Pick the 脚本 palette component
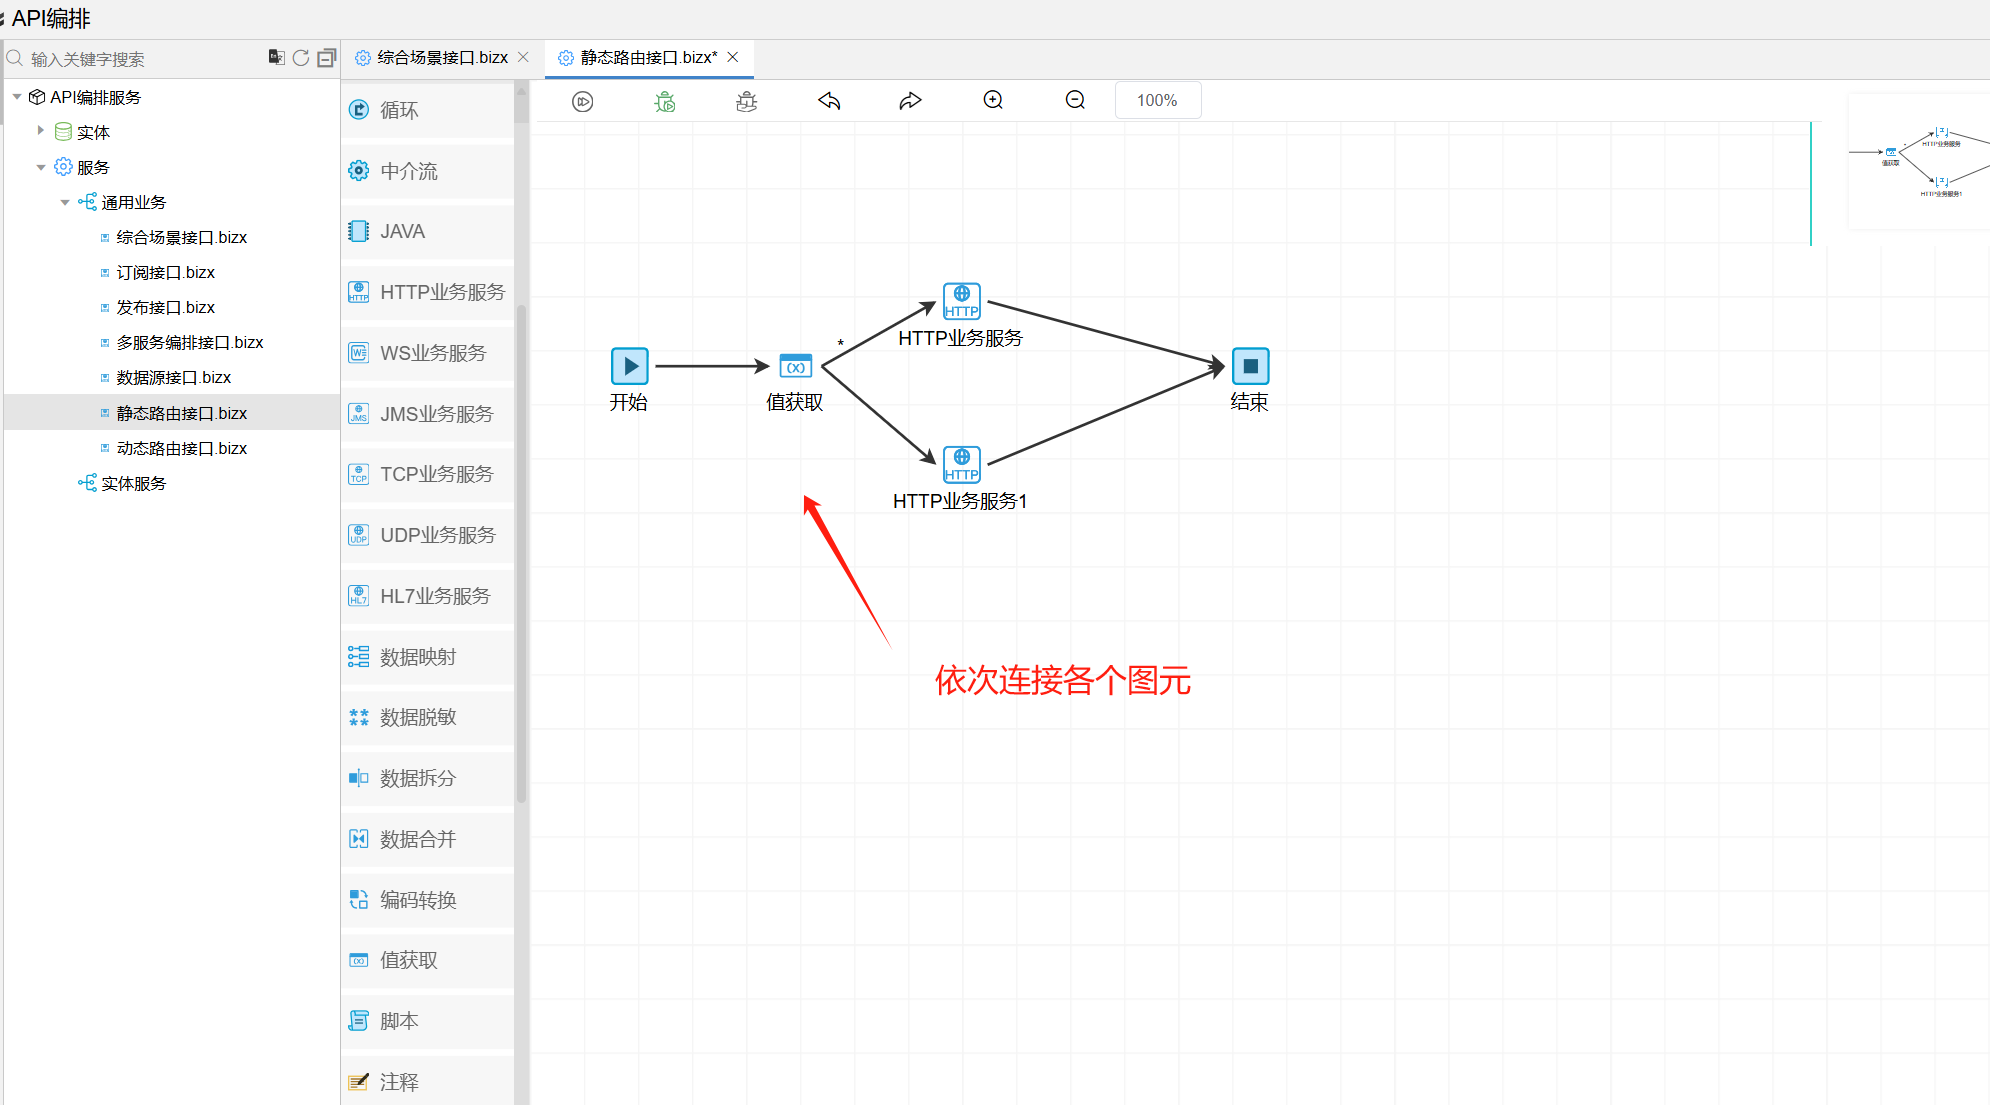This screenshot has height=1105, width=1990. point(399,1021)
